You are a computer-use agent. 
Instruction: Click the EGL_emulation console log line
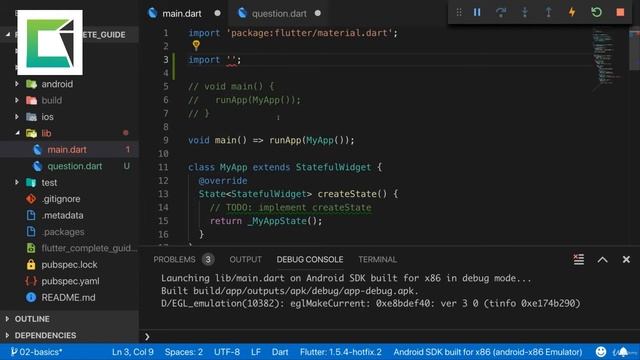click(371, 304)
